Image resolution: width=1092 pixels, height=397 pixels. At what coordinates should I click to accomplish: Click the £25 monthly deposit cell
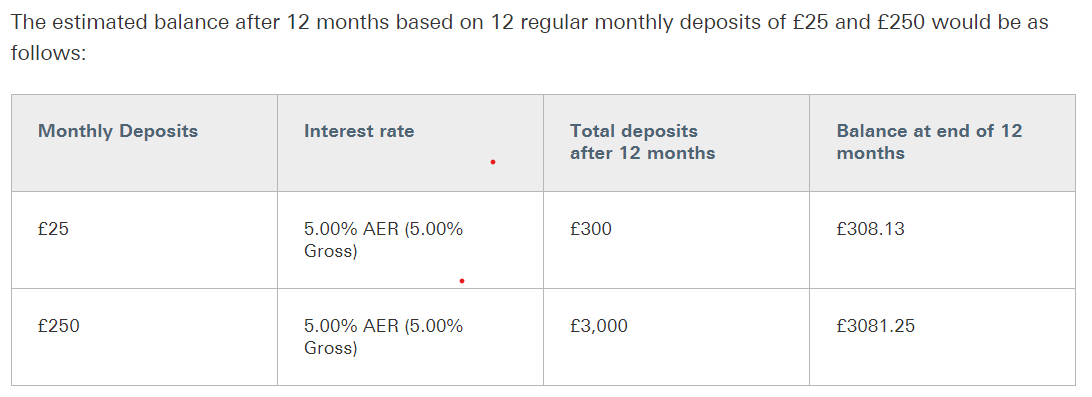(54, 228)
